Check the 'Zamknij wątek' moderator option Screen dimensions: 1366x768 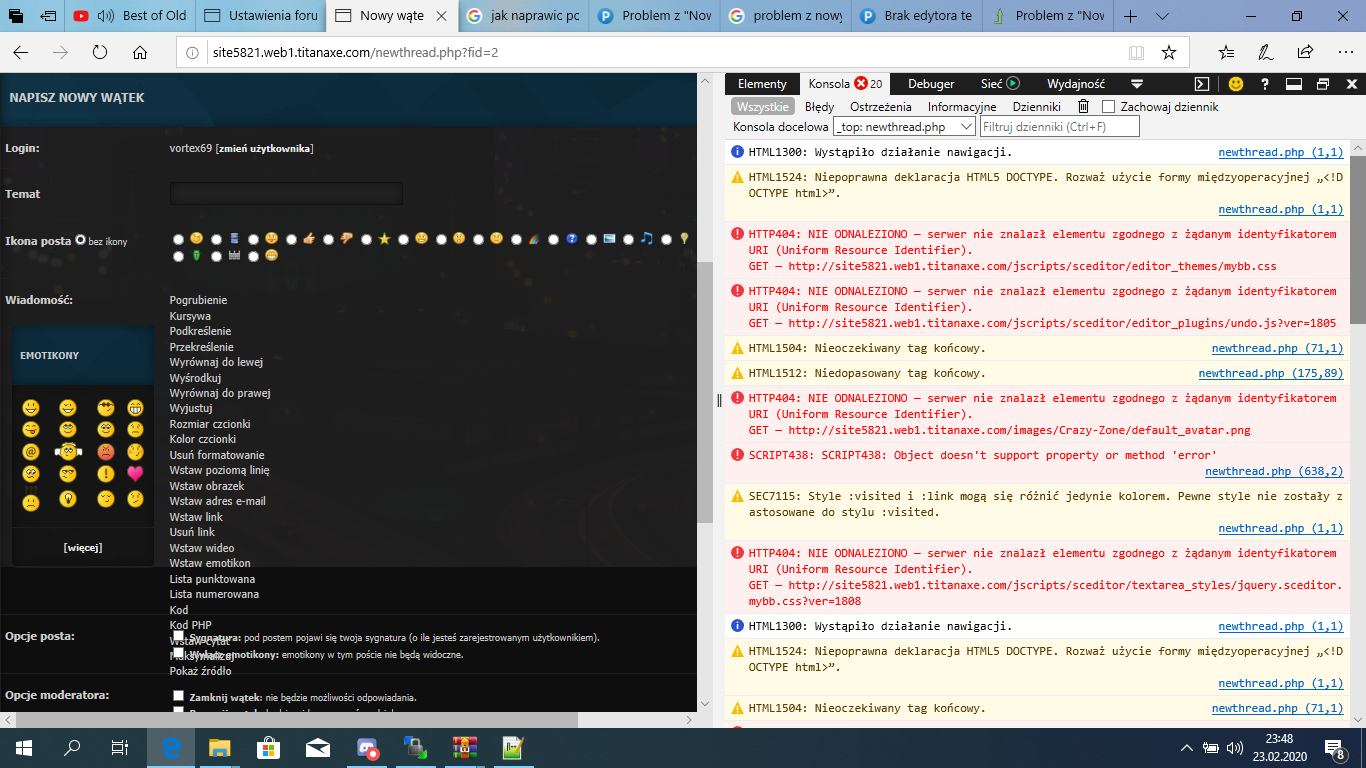tap(178, 696)
